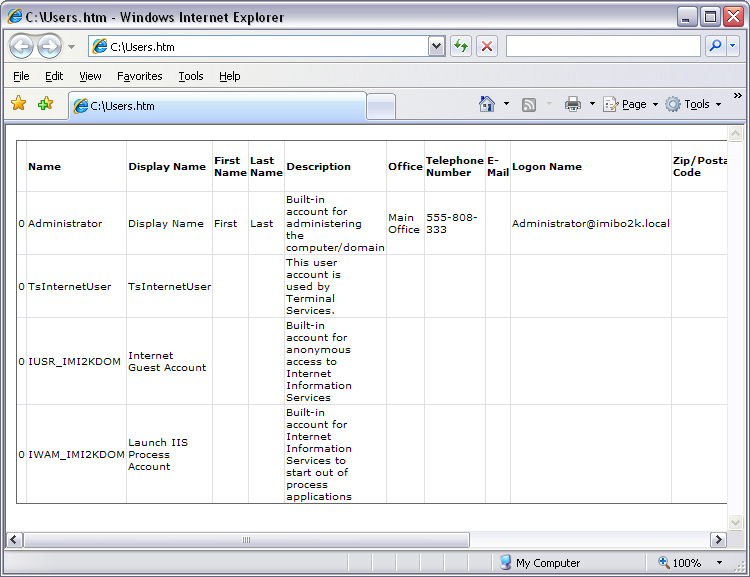Screen dimensions: 750x577
Task: Click the Home icon
Action: tap(487, 104)
